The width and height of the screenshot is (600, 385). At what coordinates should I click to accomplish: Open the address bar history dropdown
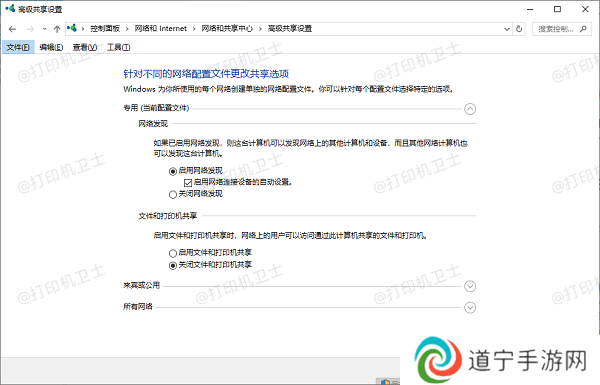(x=507, y=29)
